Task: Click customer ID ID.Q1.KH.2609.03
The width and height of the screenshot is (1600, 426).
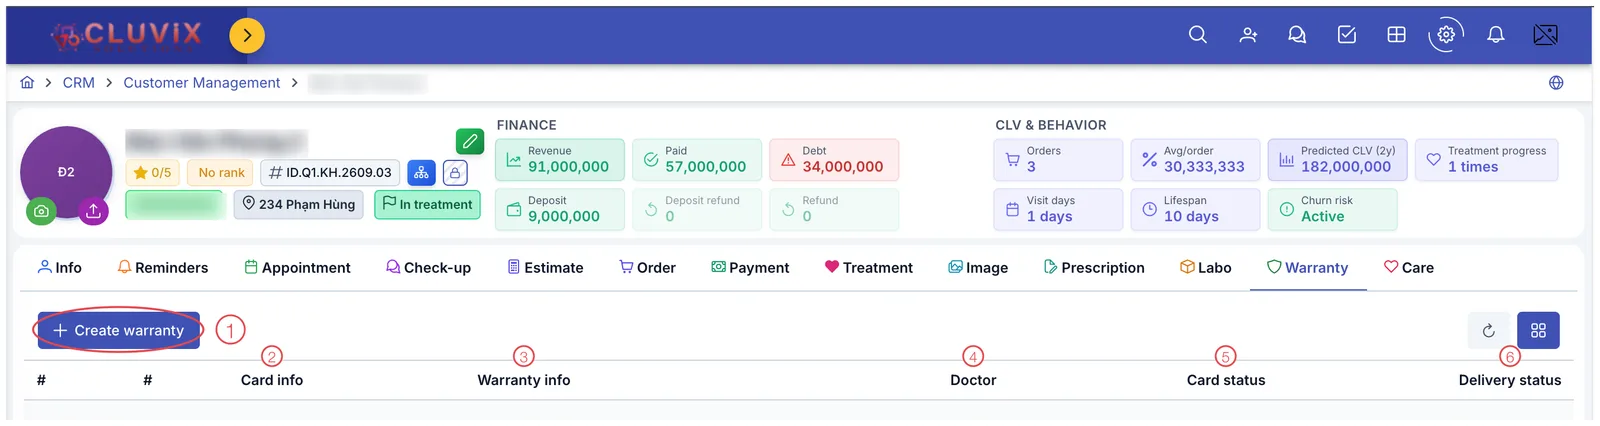Action: coord(330,173)
